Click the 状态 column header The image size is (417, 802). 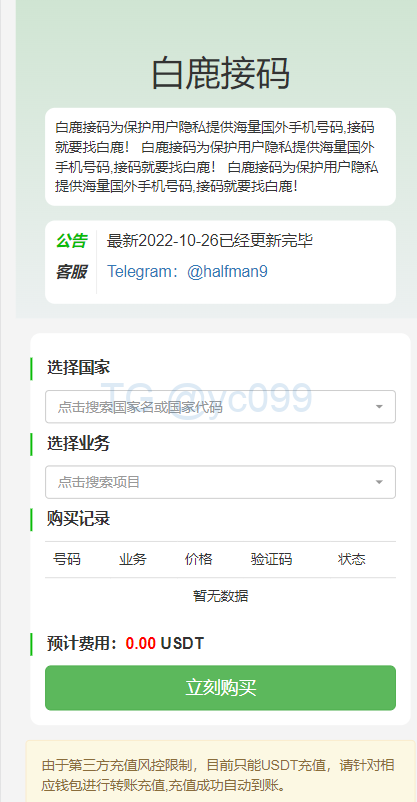point(352,559)
